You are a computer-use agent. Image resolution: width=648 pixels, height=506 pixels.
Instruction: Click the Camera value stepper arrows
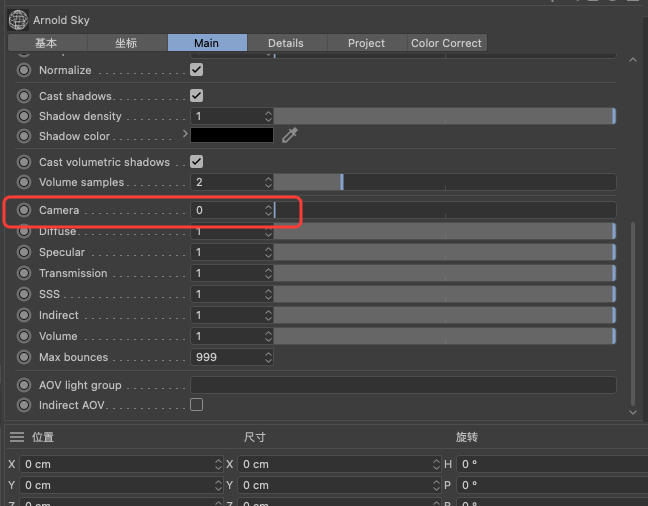269,210
